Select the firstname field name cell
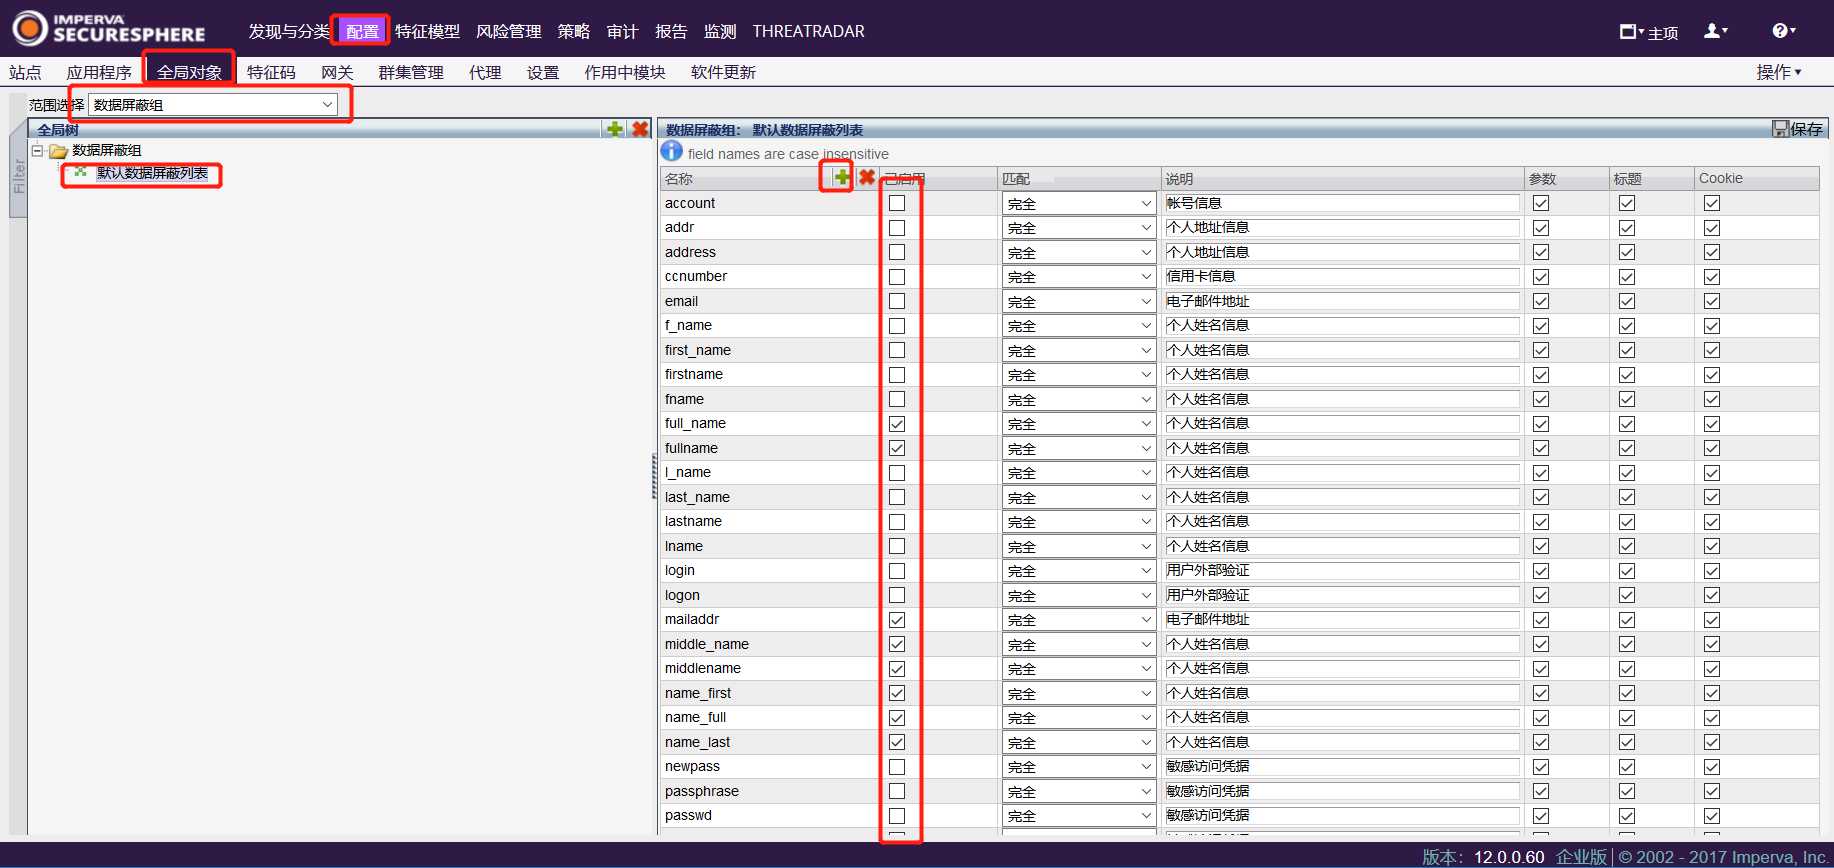This screenshot has width=1834, height=868. [768, 374]
